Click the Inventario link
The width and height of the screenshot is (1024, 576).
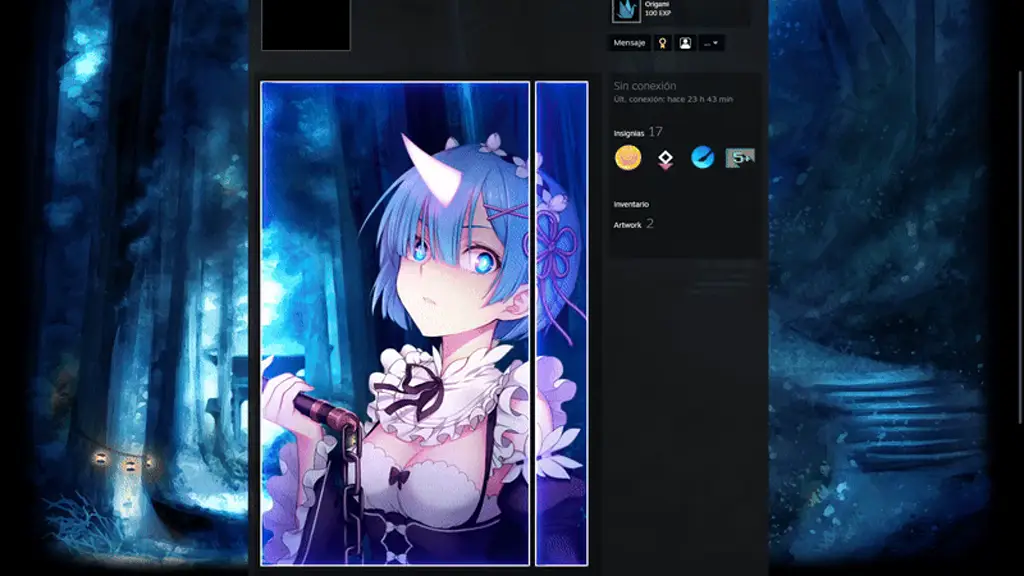coord(630,203)
